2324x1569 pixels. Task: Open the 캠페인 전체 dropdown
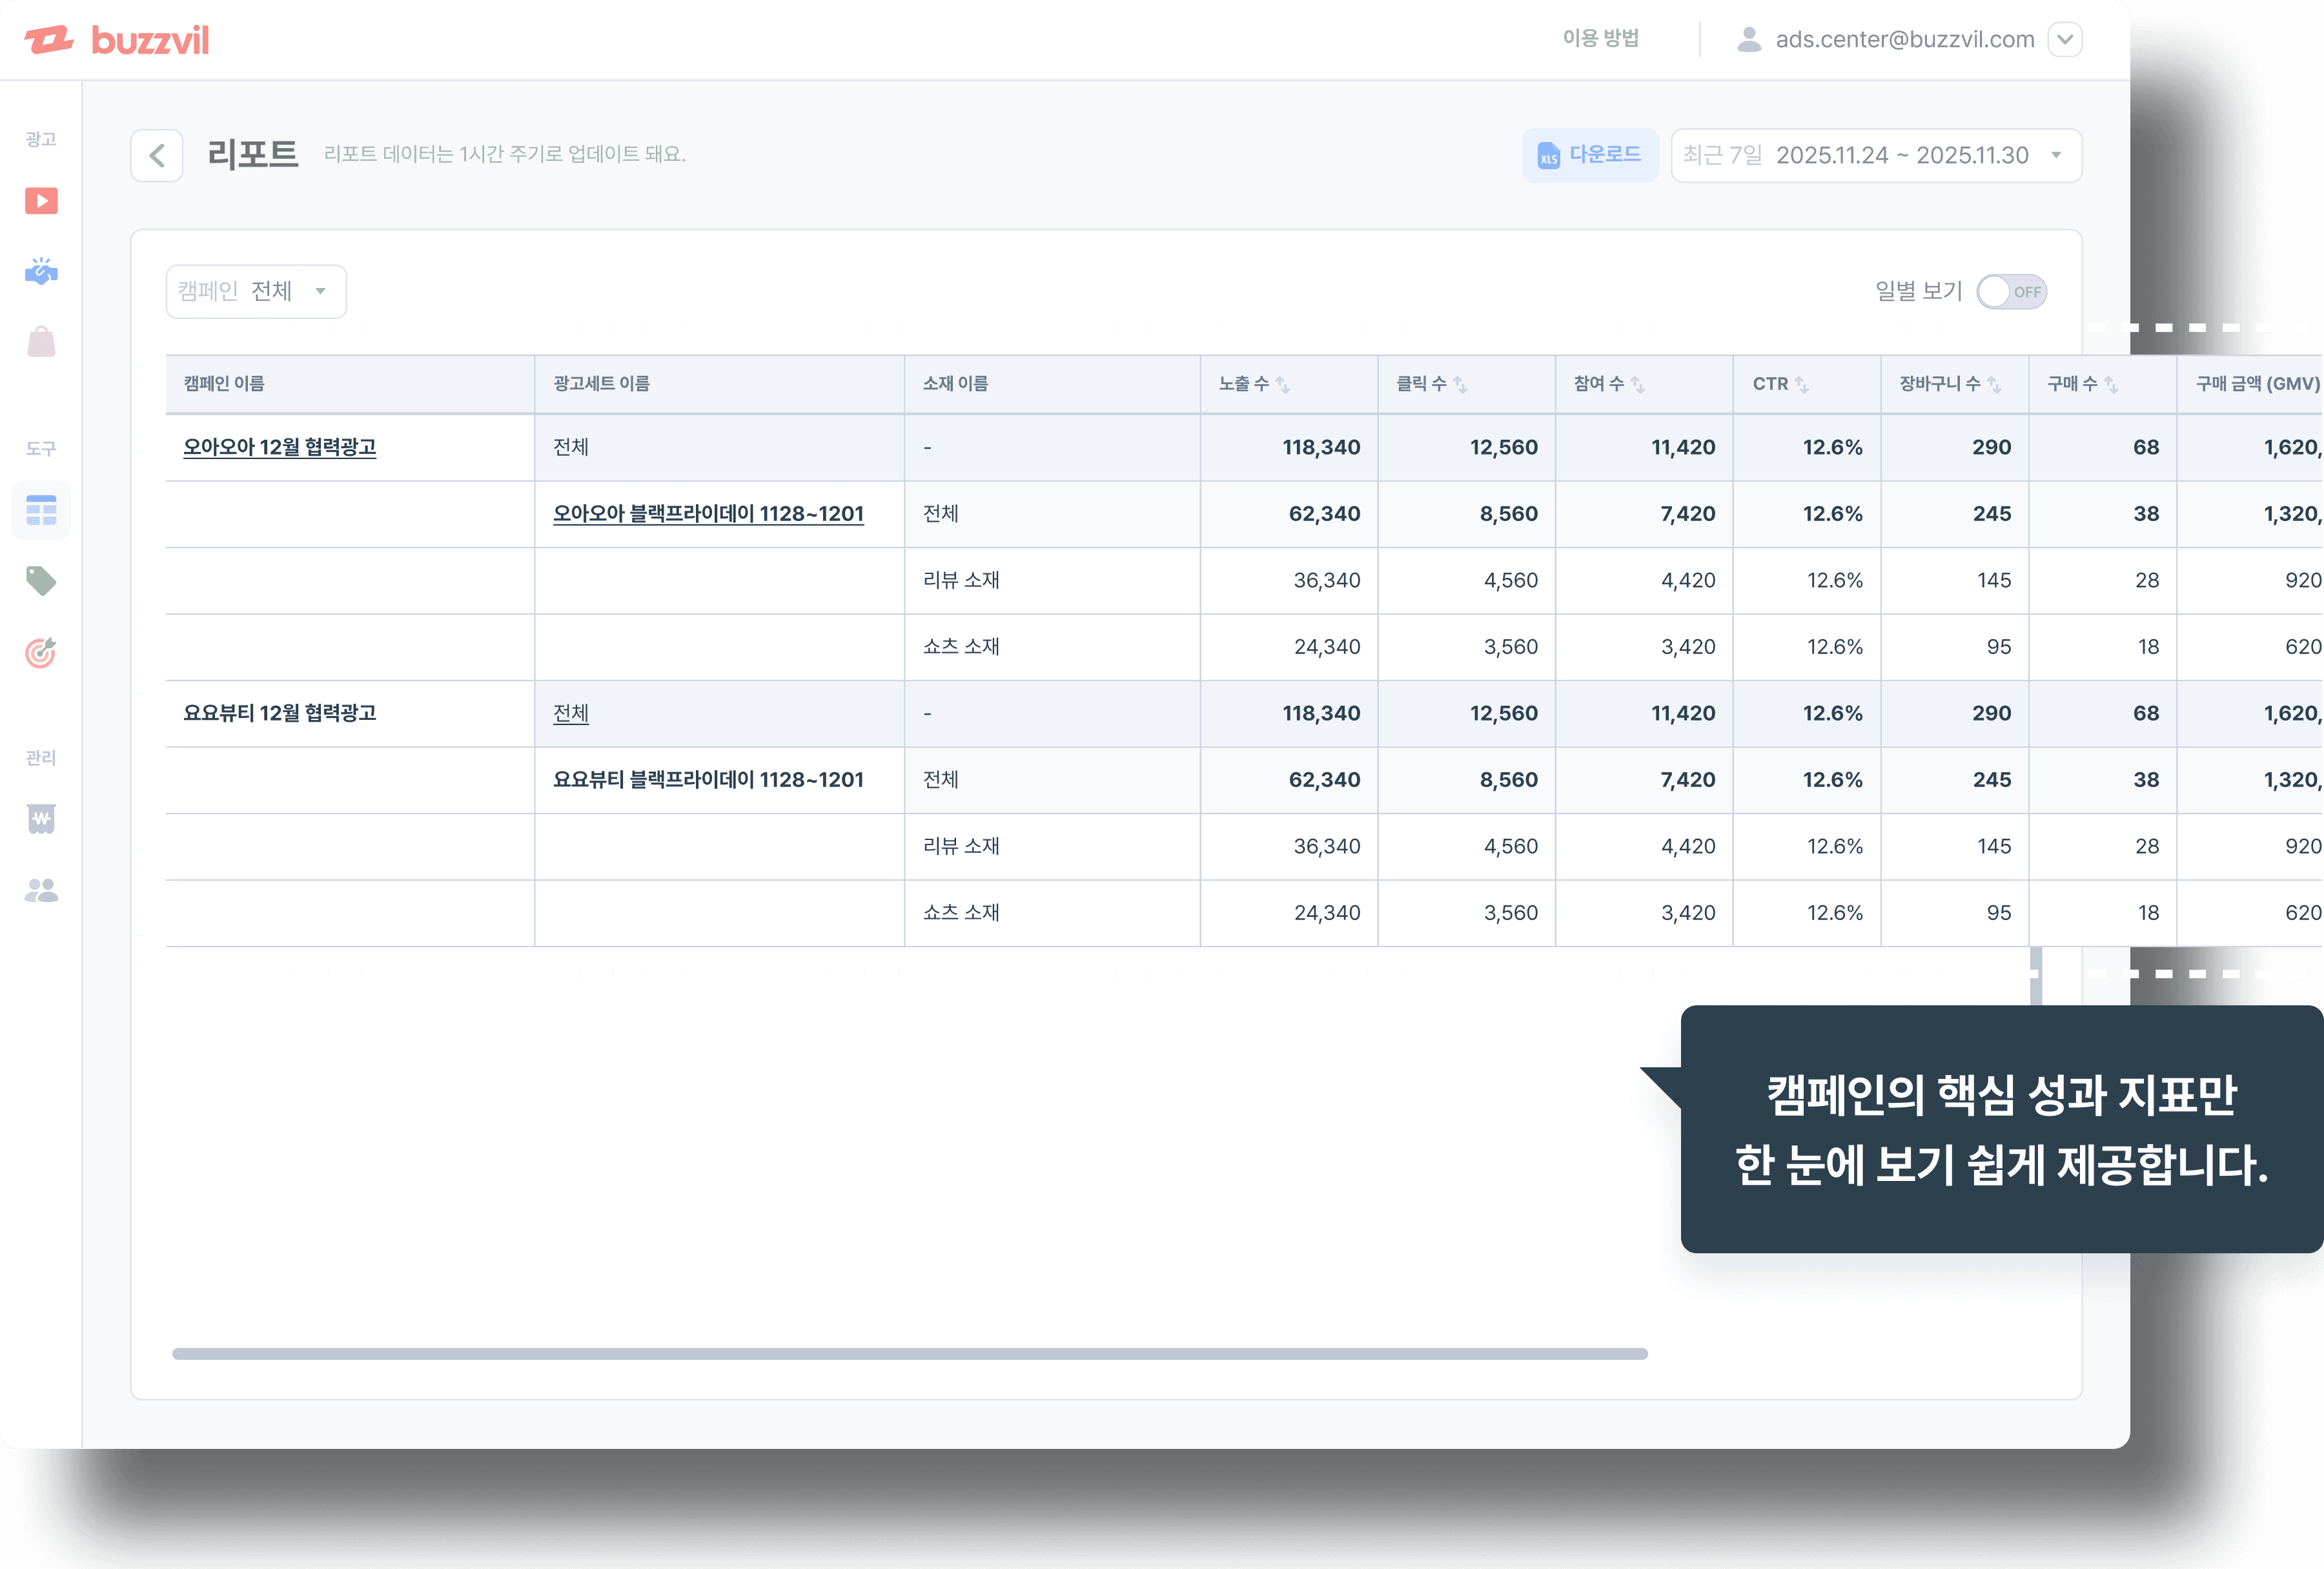[x=256, y=291]
